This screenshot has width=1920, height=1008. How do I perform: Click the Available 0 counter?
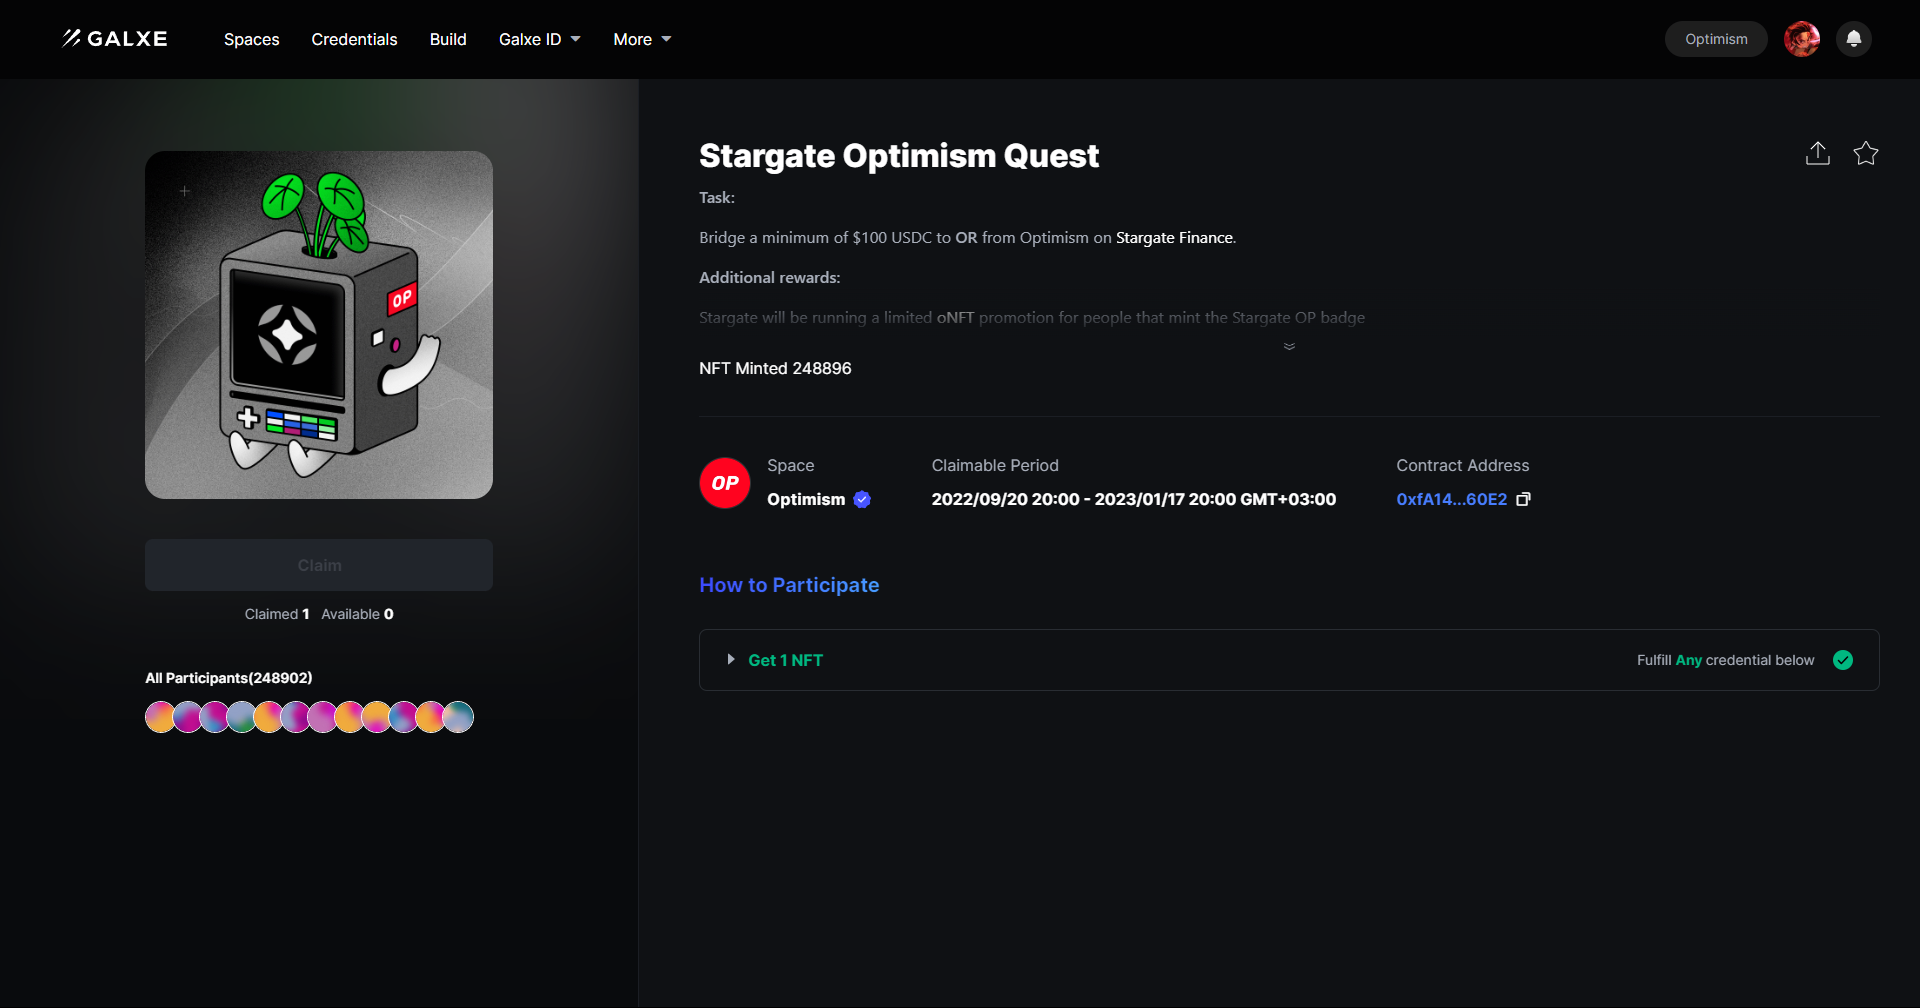tap(357, 614)
